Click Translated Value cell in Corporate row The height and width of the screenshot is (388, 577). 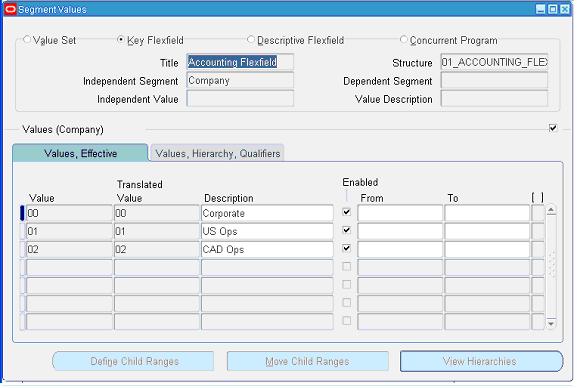tap(157, 213)
